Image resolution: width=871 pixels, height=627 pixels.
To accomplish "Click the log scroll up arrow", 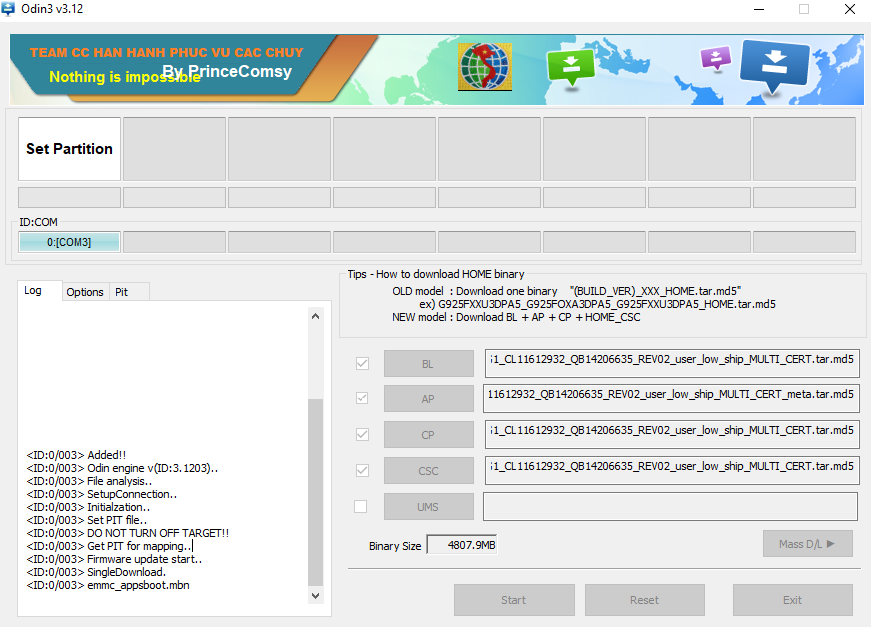I will pos(316,317).
